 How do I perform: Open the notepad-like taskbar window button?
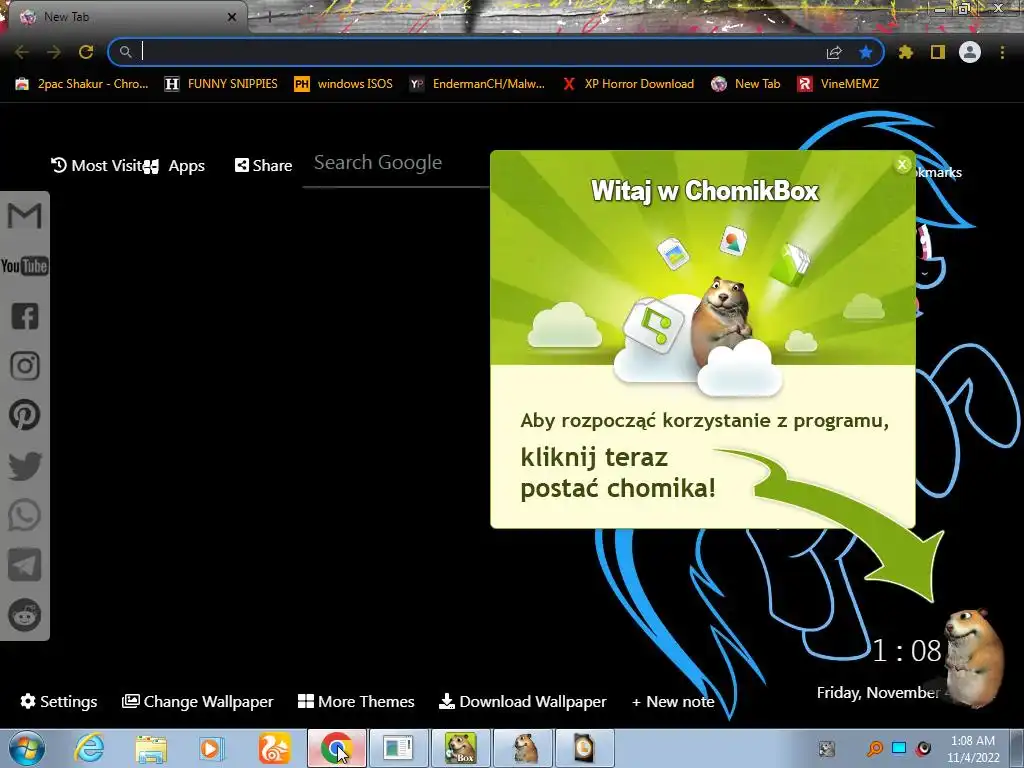(x=398, y=748)
